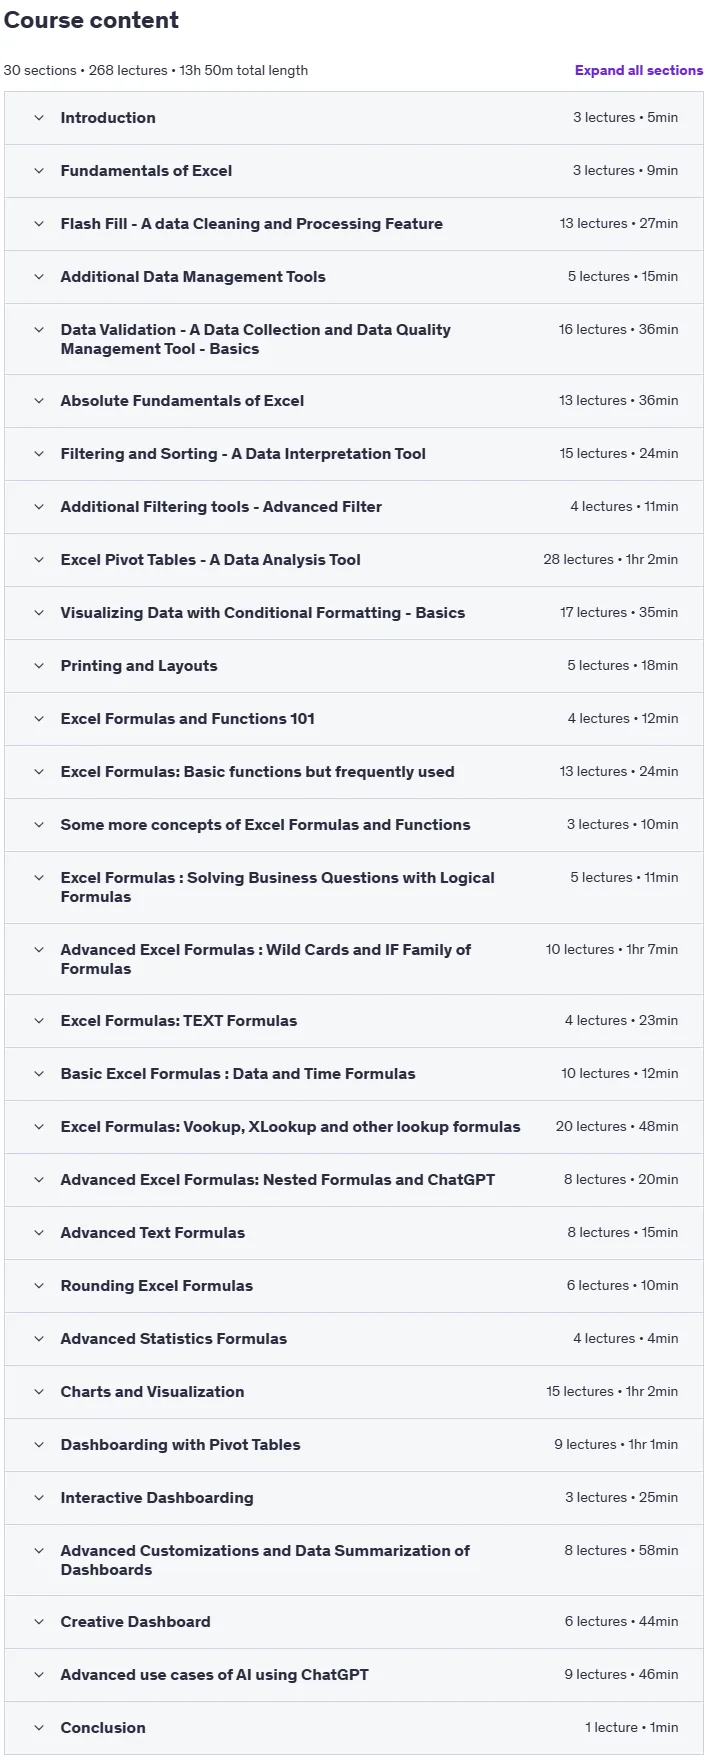Open the Visualizing Data with Conditional Formatting title
709x1760 pixels.
pyautogui.click(x=262, y=613)
